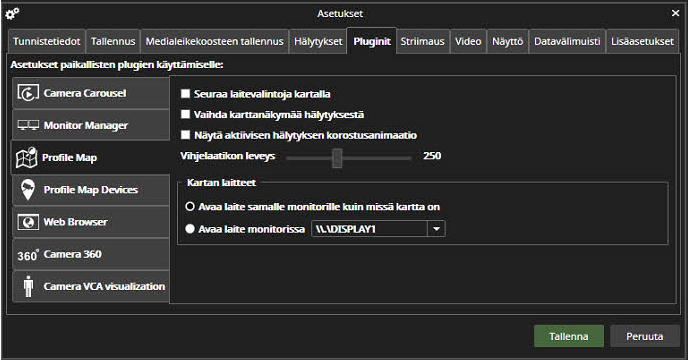Click the Vihjelaatikon leveys slider handle
This screenshot has height=361, width=689.
click(x=337, y=158)
